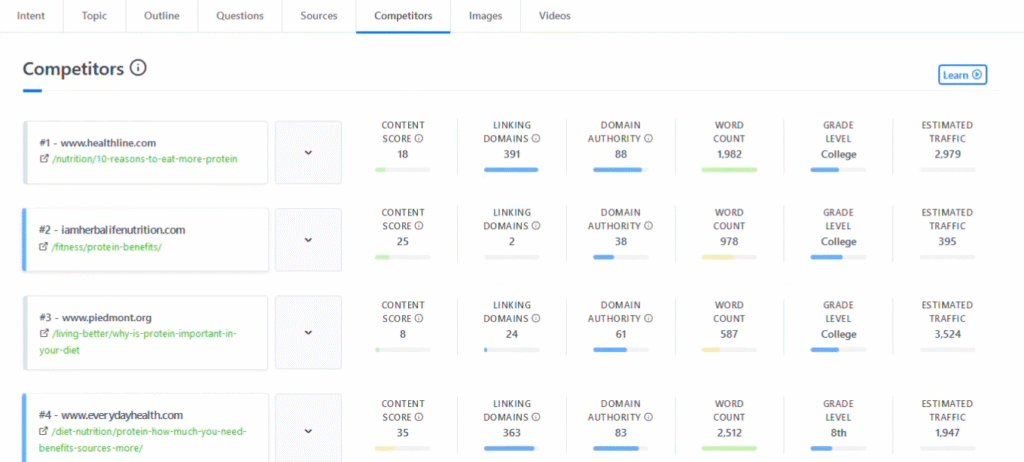Open the Outline tab
The width and height of the screenshot is (1024, 462).
point(161,16)
